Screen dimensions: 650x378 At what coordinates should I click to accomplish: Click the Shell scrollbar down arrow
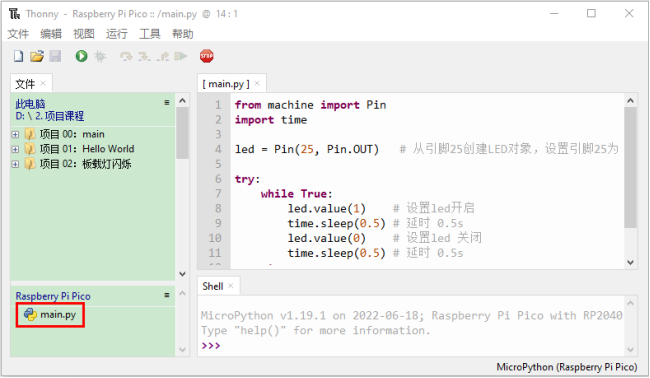click(x=631, y=349)
